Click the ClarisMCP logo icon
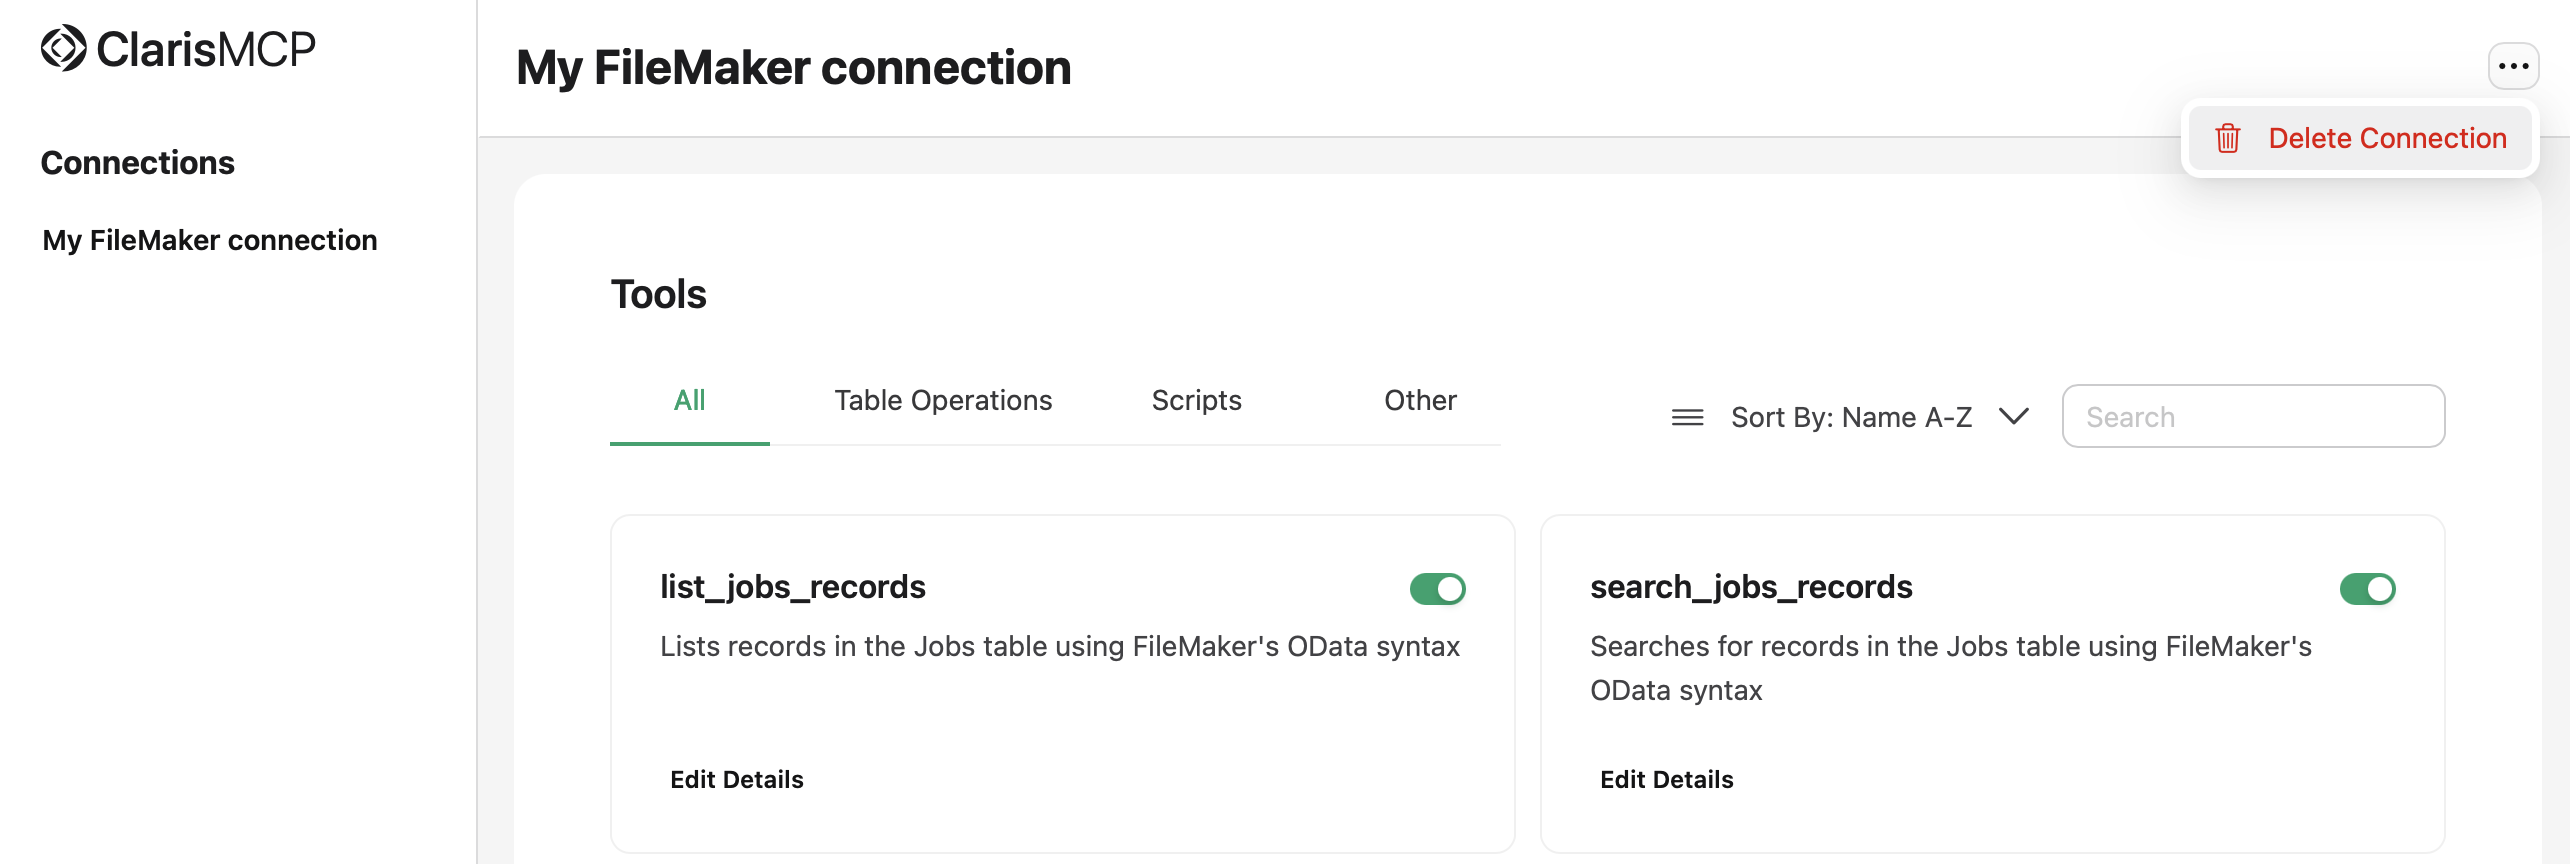 (64, 48)
